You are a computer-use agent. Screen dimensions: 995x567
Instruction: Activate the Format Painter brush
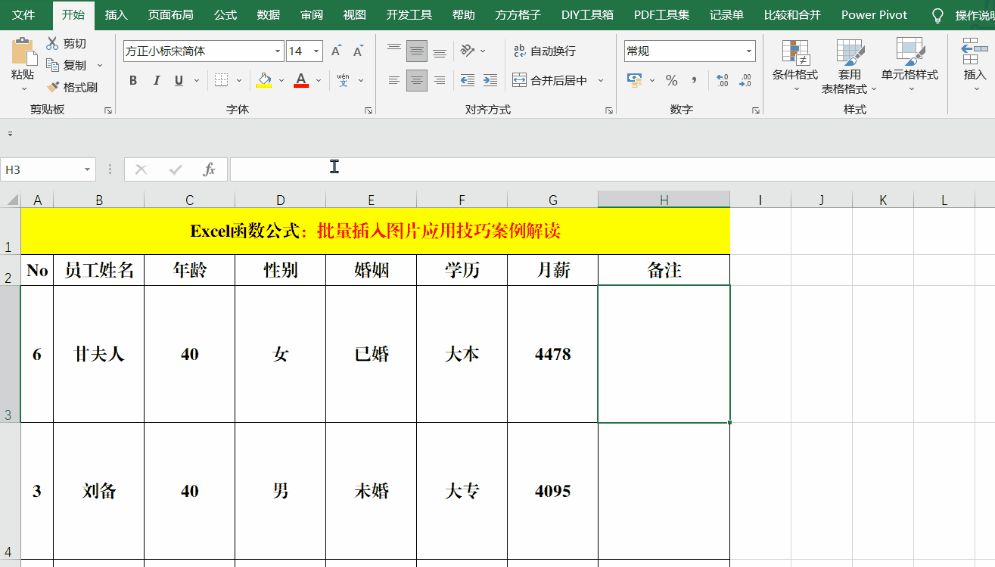(x=53, y=87)
